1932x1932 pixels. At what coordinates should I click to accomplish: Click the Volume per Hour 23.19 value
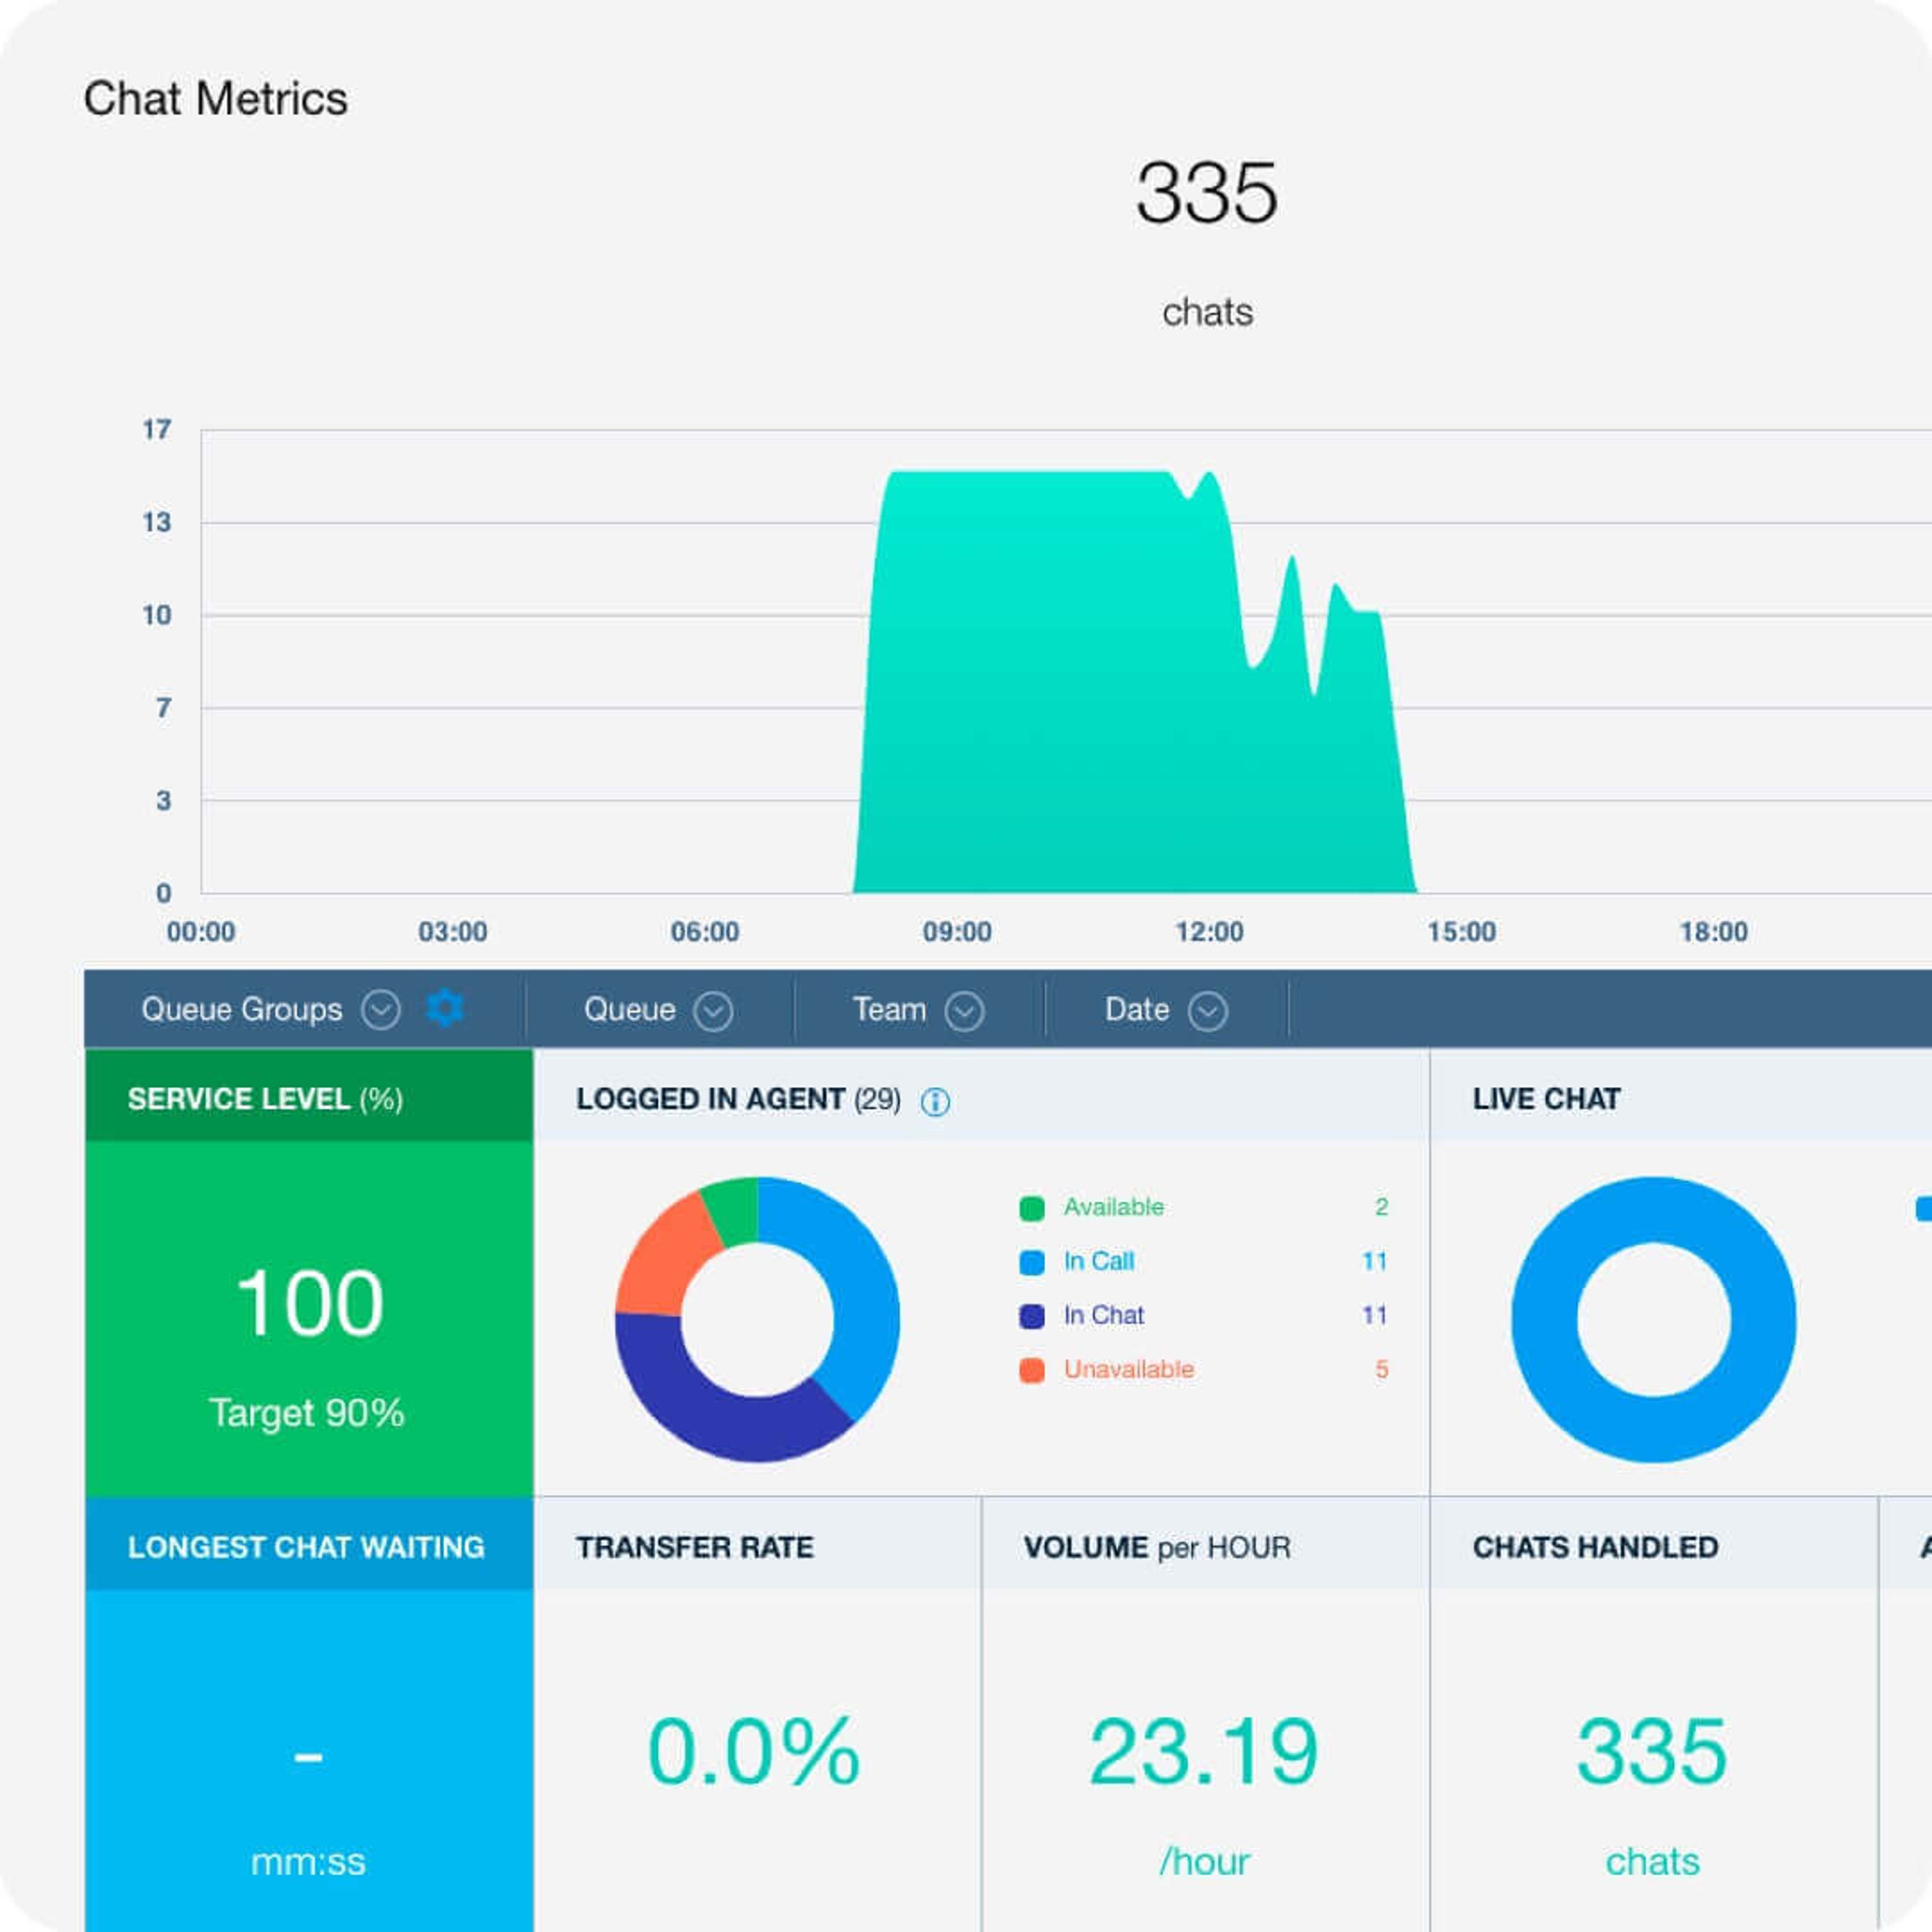[x=1204, y=1752]
